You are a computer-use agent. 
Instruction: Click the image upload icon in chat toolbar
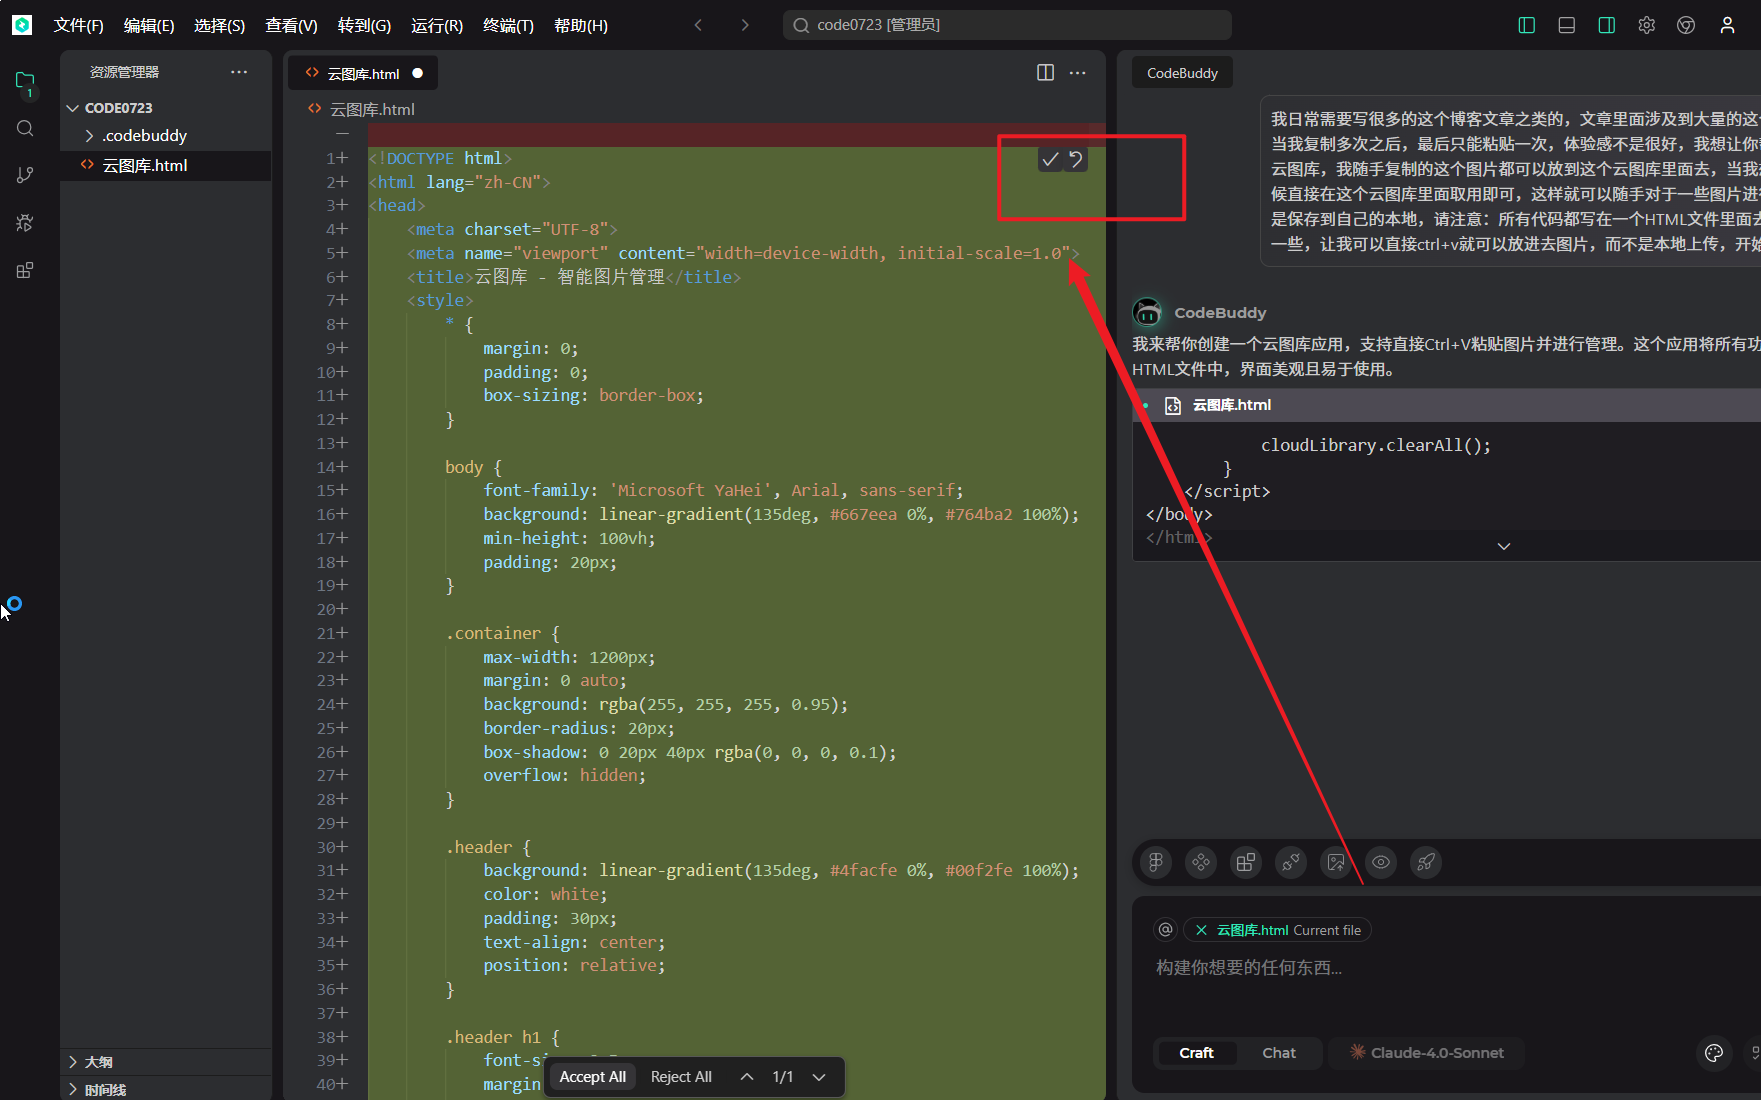pos(1336,862)
